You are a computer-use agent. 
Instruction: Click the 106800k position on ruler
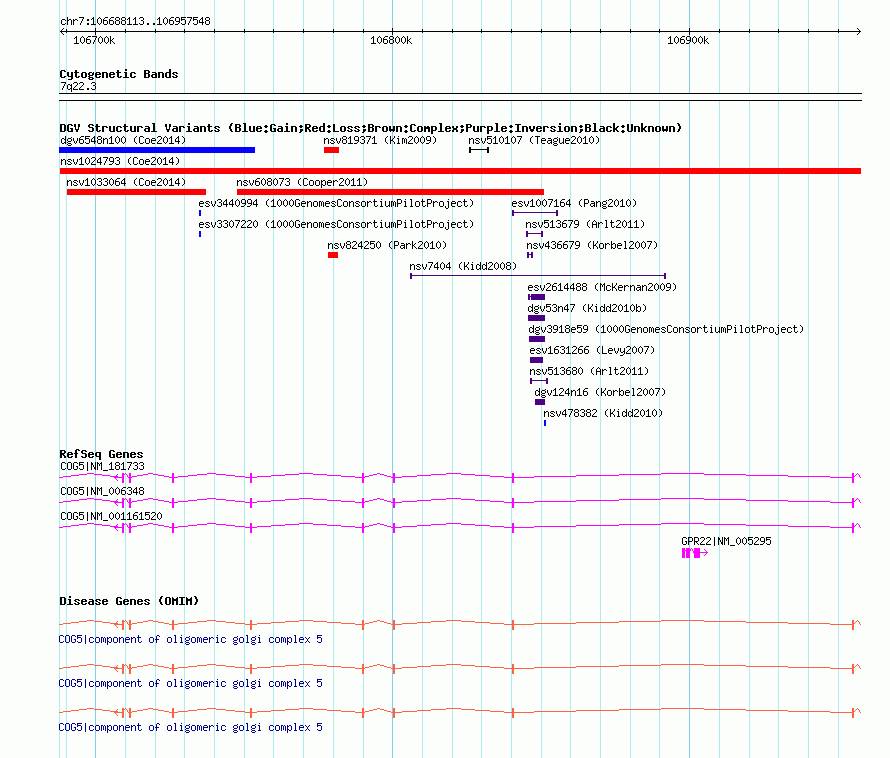[x=391, y=40]
